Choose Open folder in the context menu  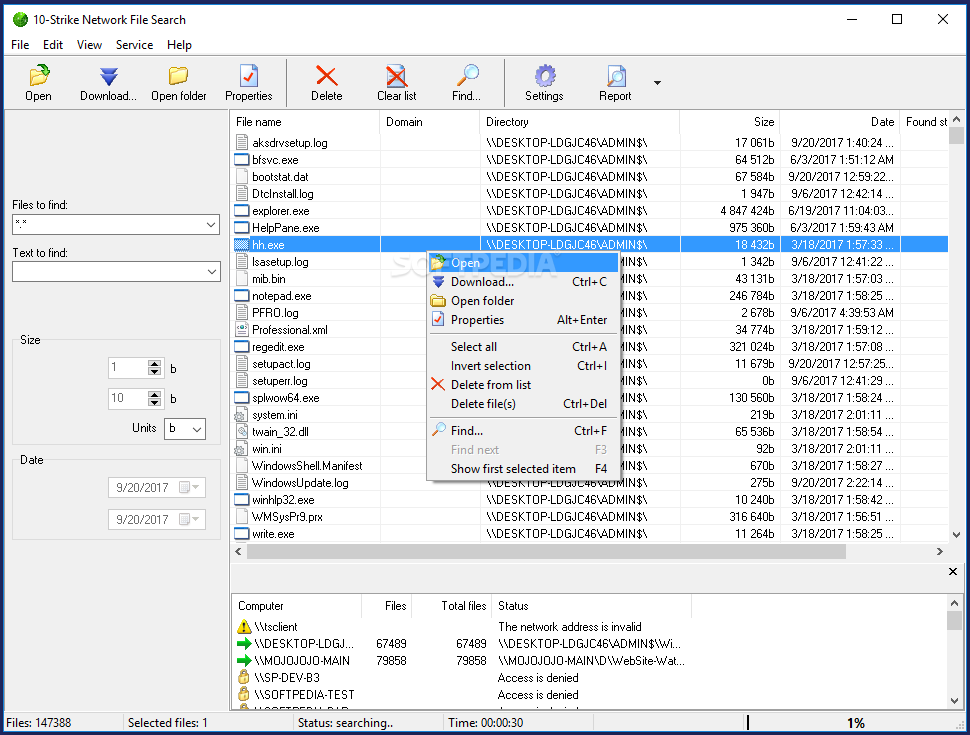coord(523,301)
